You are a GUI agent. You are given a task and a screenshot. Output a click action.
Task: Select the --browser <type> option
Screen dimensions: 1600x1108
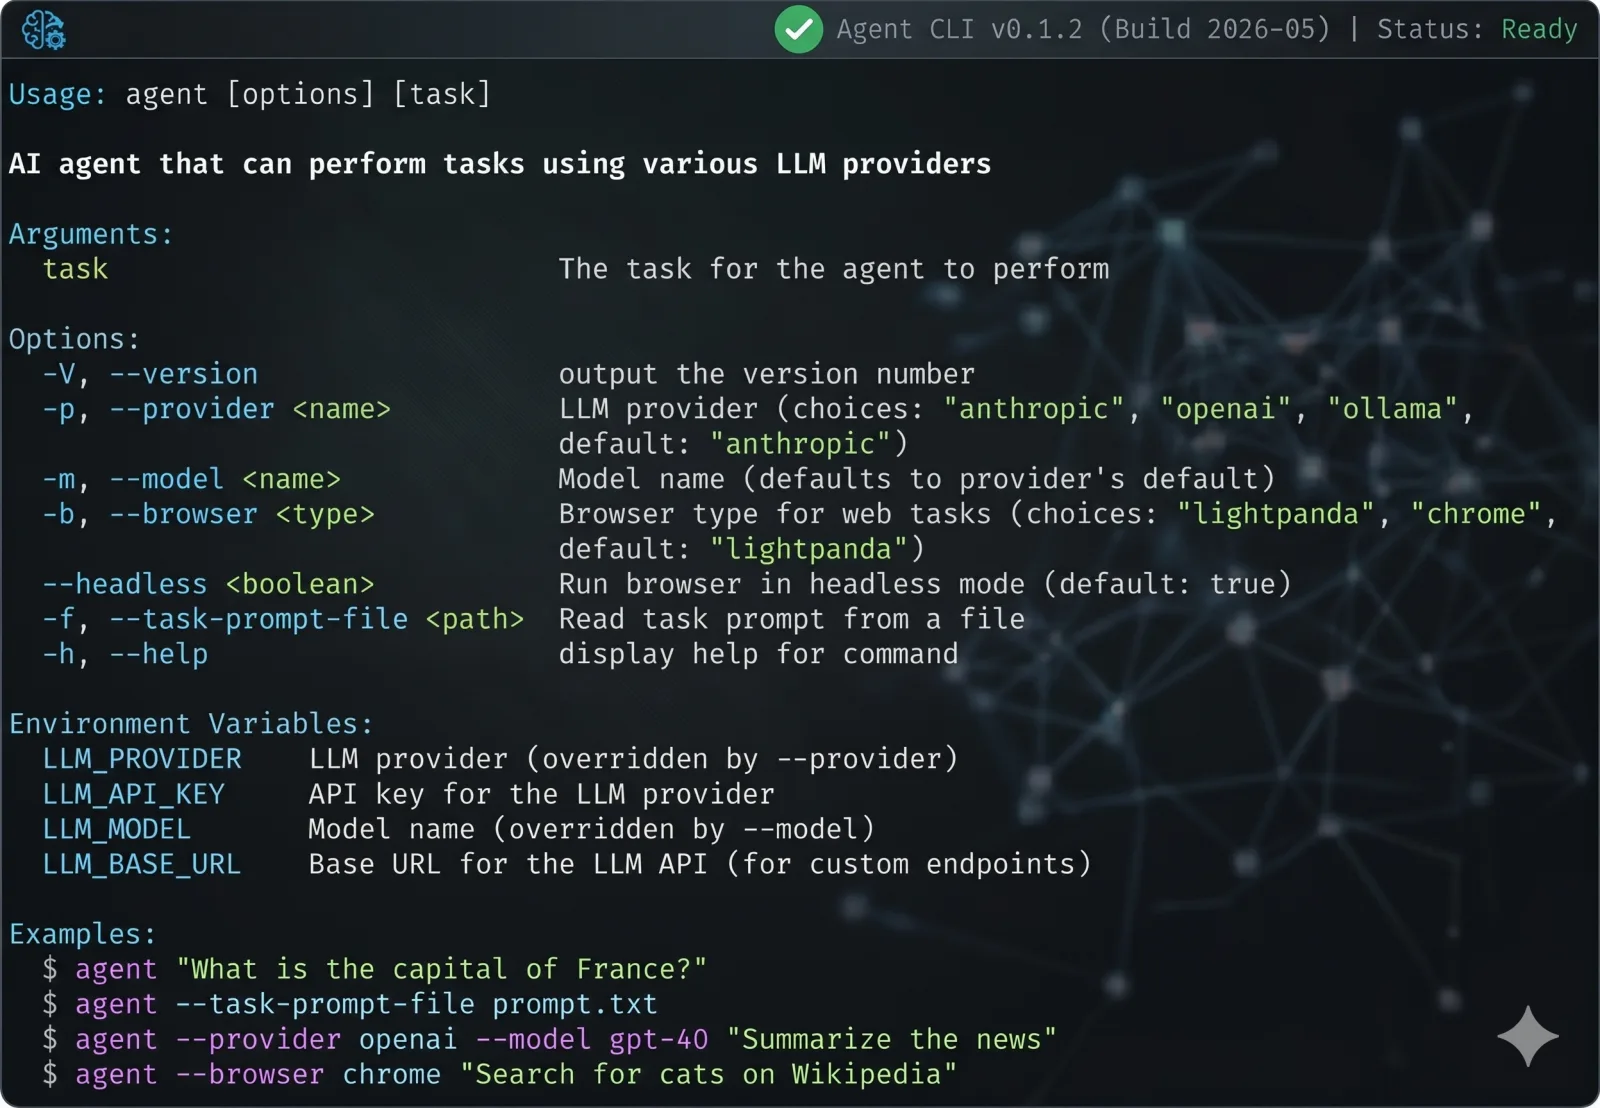pos(208,514)
